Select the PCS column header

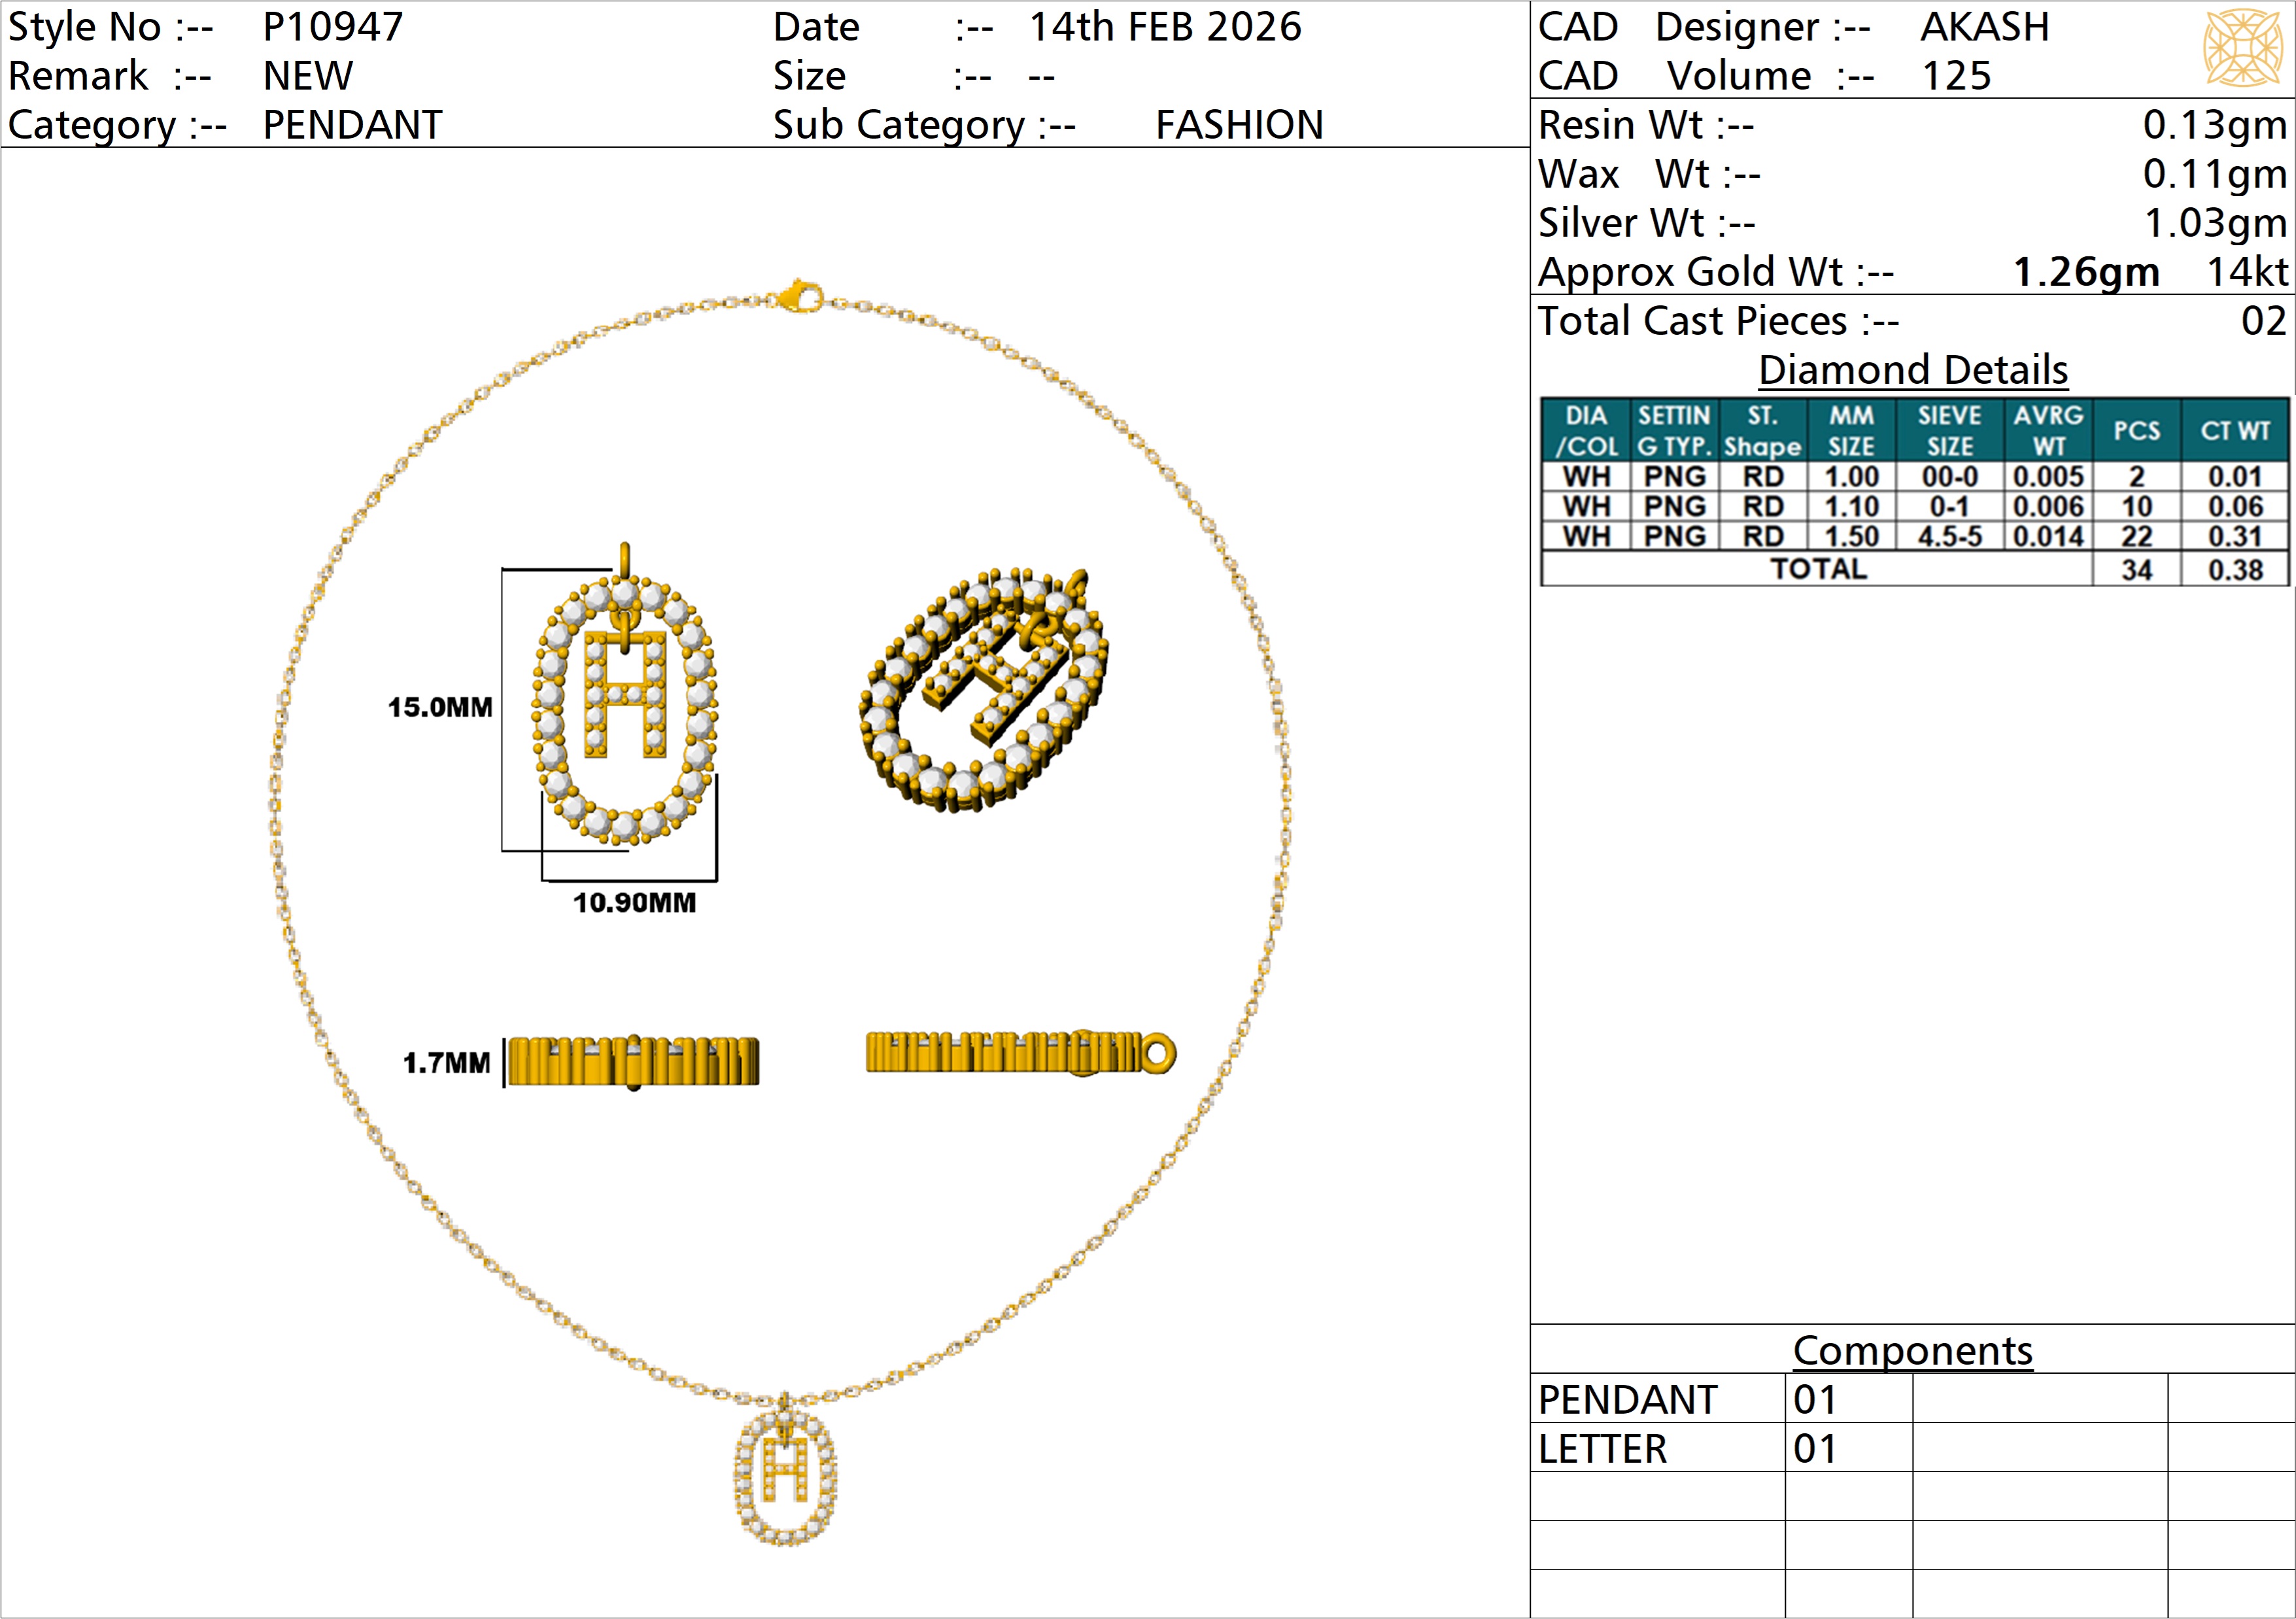pyautogui.click(x=2136, y=431)
